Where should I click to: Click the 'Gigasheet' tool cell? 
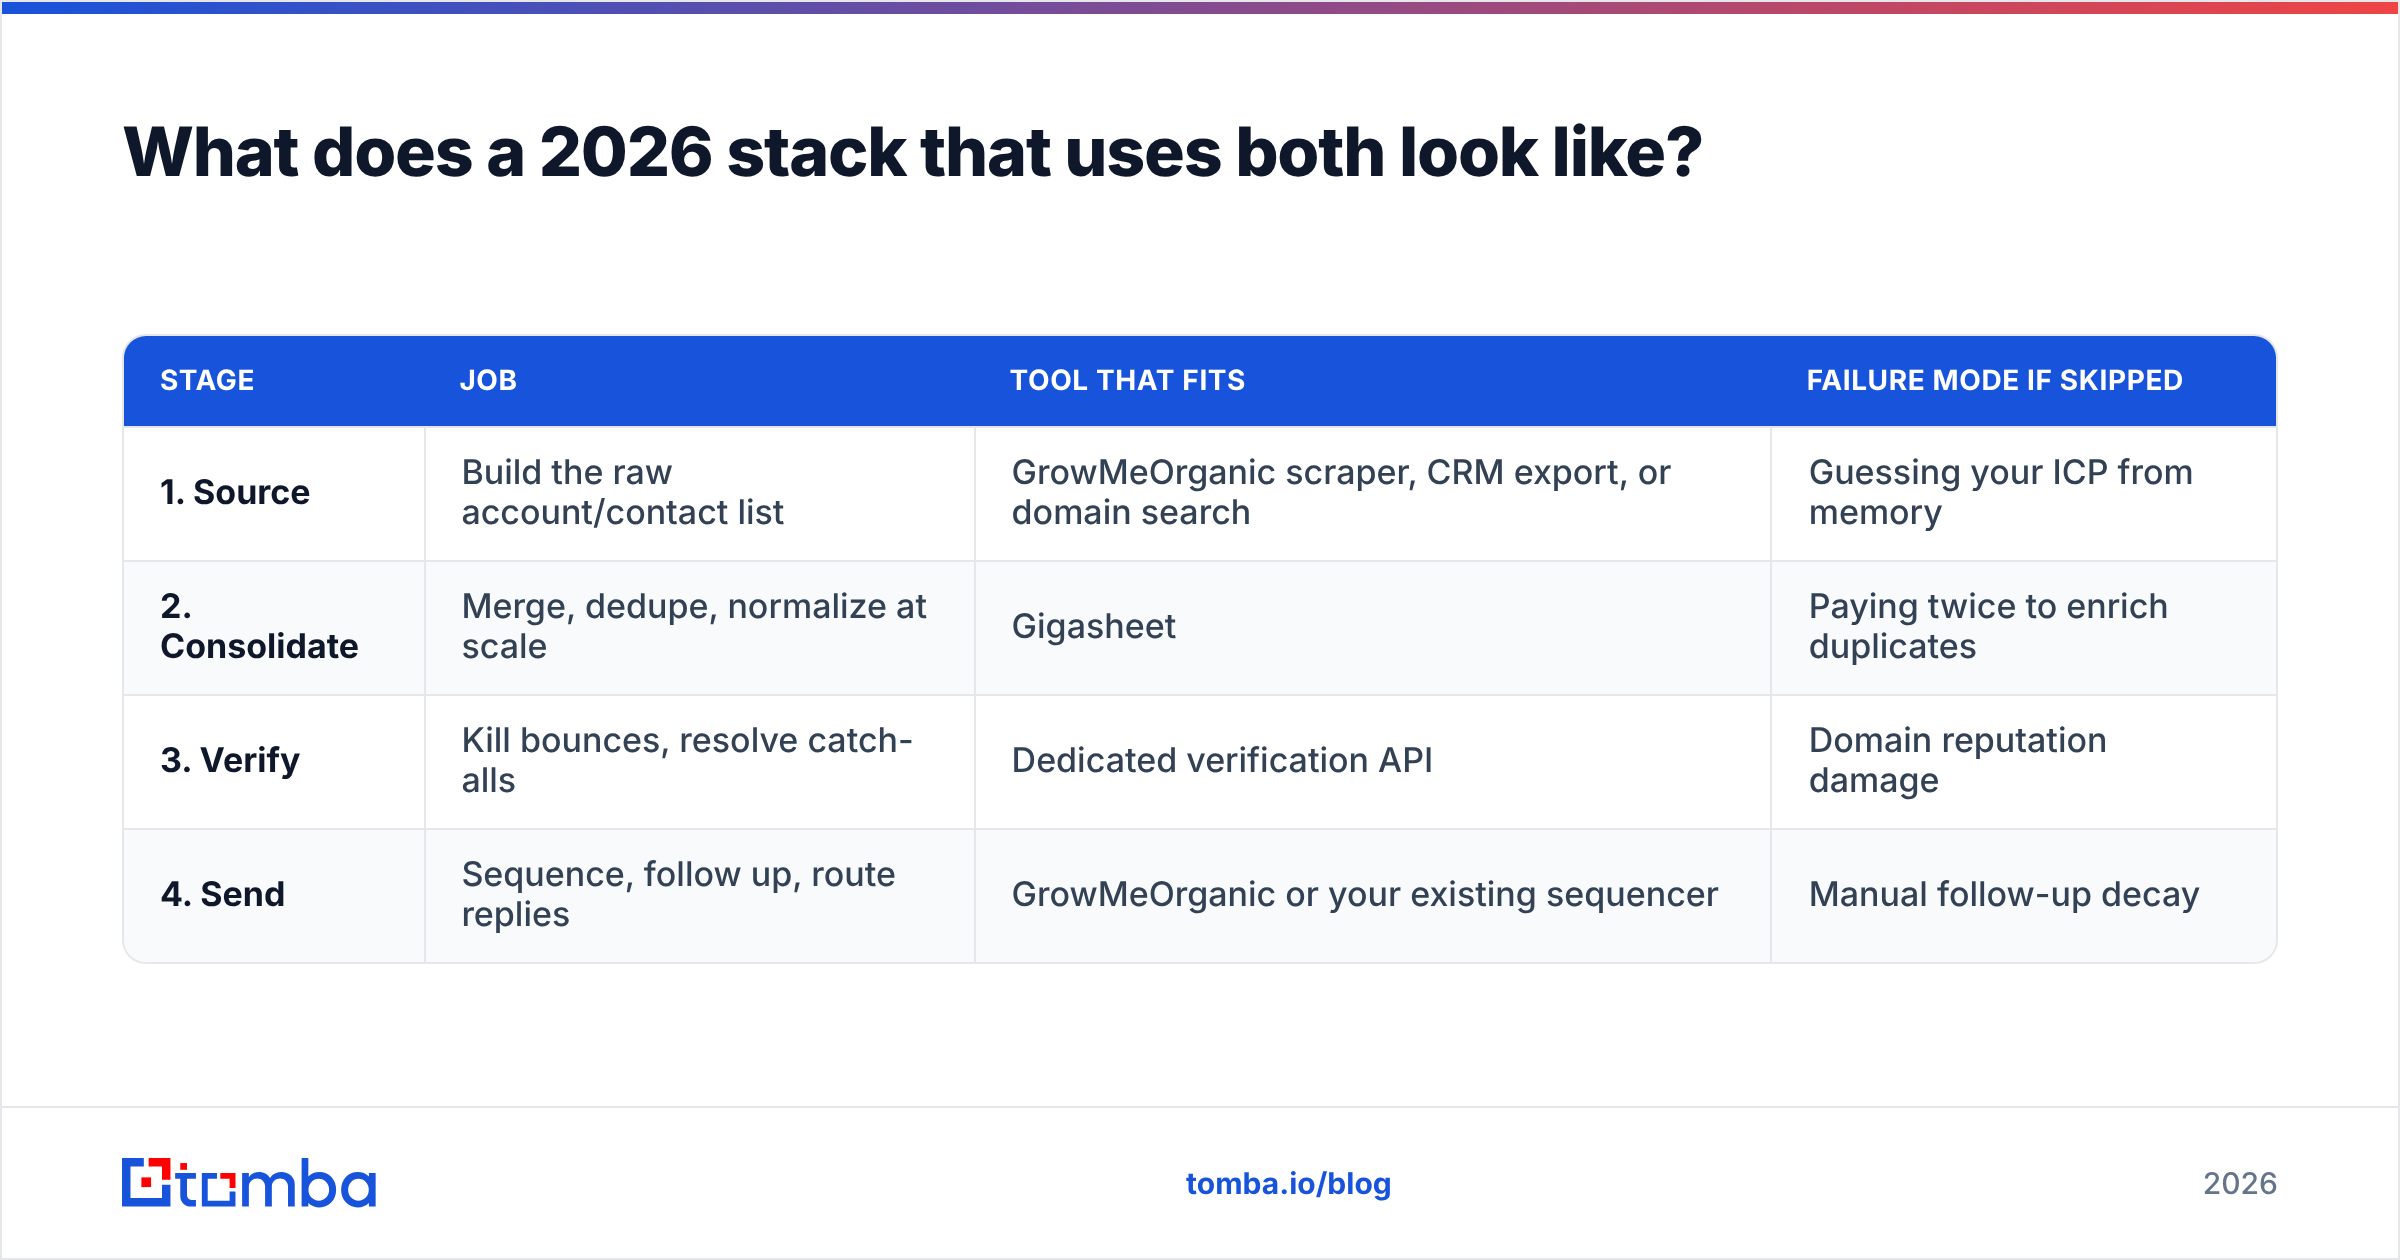[x=1373, y=627]
